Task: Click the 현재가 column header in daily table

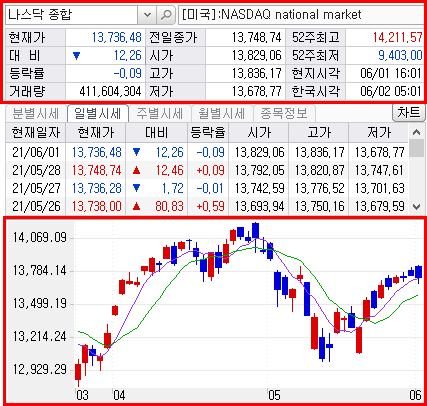Action: (96, 133)
